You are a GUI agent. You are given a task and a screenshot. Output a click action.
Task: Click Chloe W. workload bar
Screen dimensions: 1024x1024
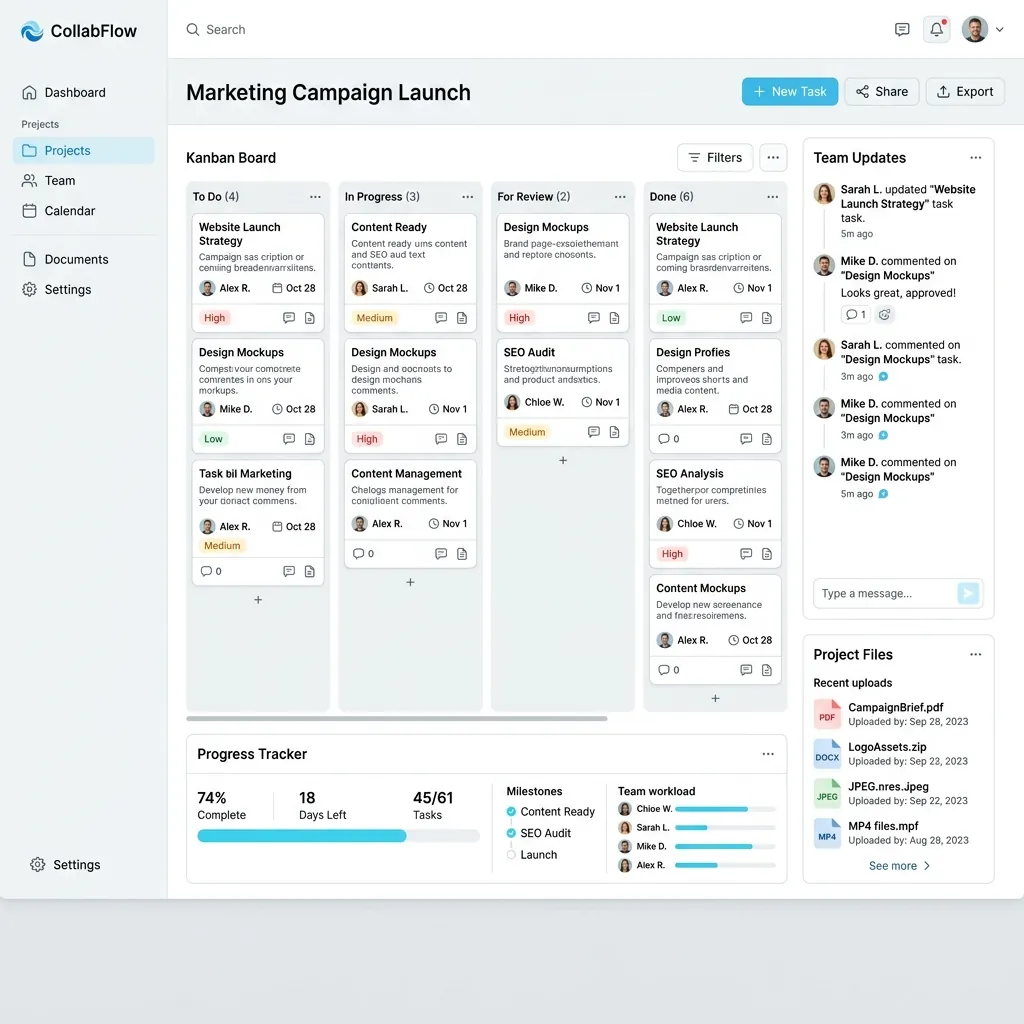[726, 809]
